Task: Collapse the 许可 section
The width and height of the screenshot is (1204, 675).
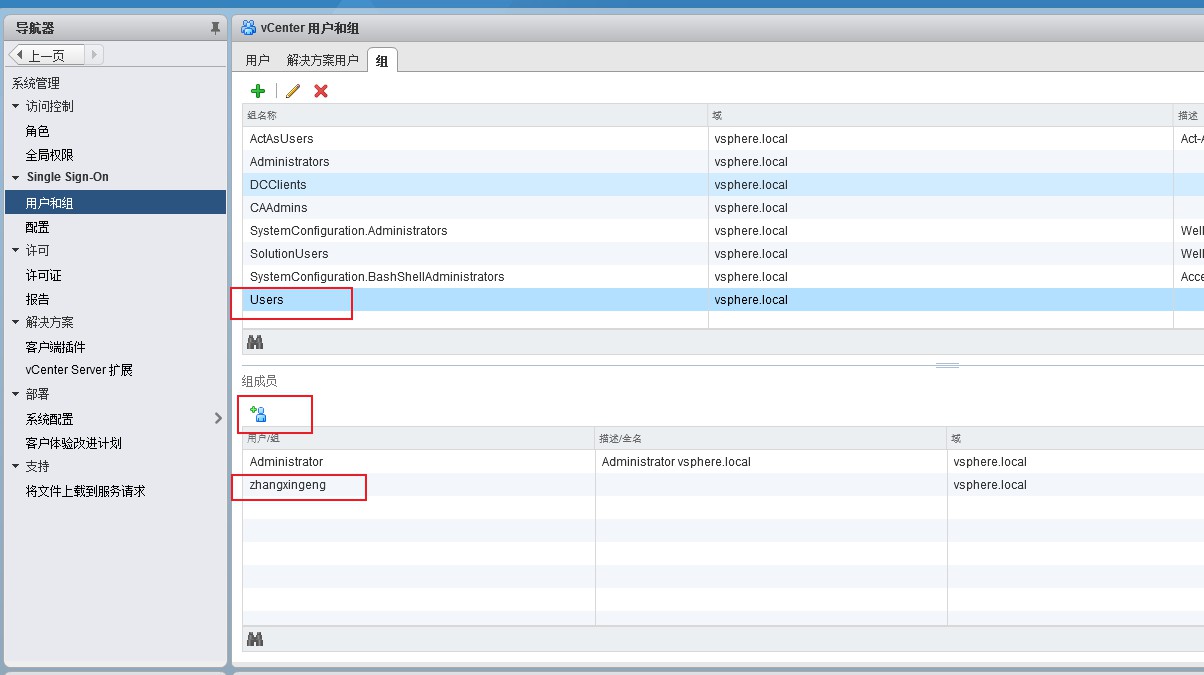Action: (x=15, y=250)
